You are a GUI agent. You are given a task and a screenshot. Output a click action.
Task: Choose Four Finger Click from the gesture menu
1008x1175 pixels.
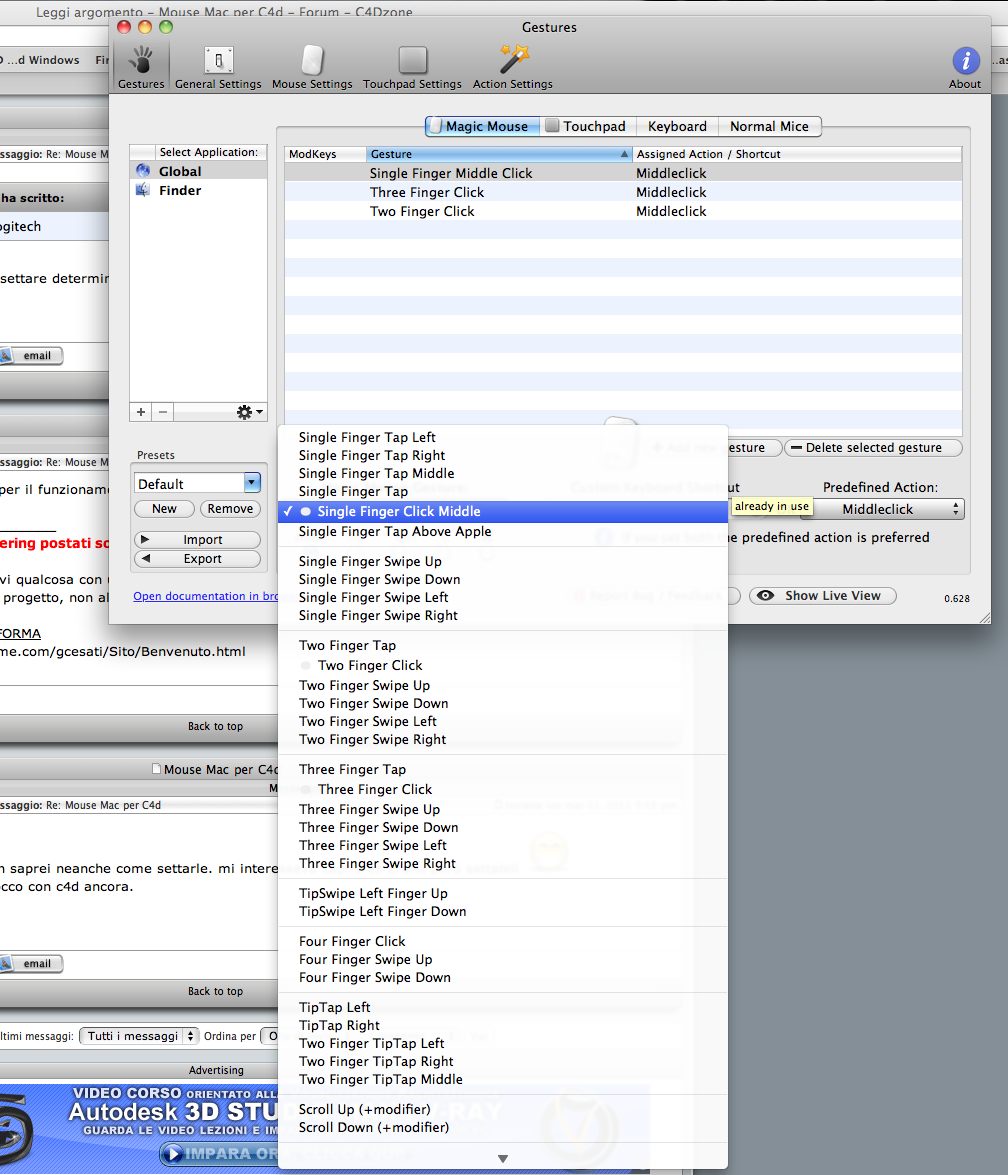coord(352,941)
